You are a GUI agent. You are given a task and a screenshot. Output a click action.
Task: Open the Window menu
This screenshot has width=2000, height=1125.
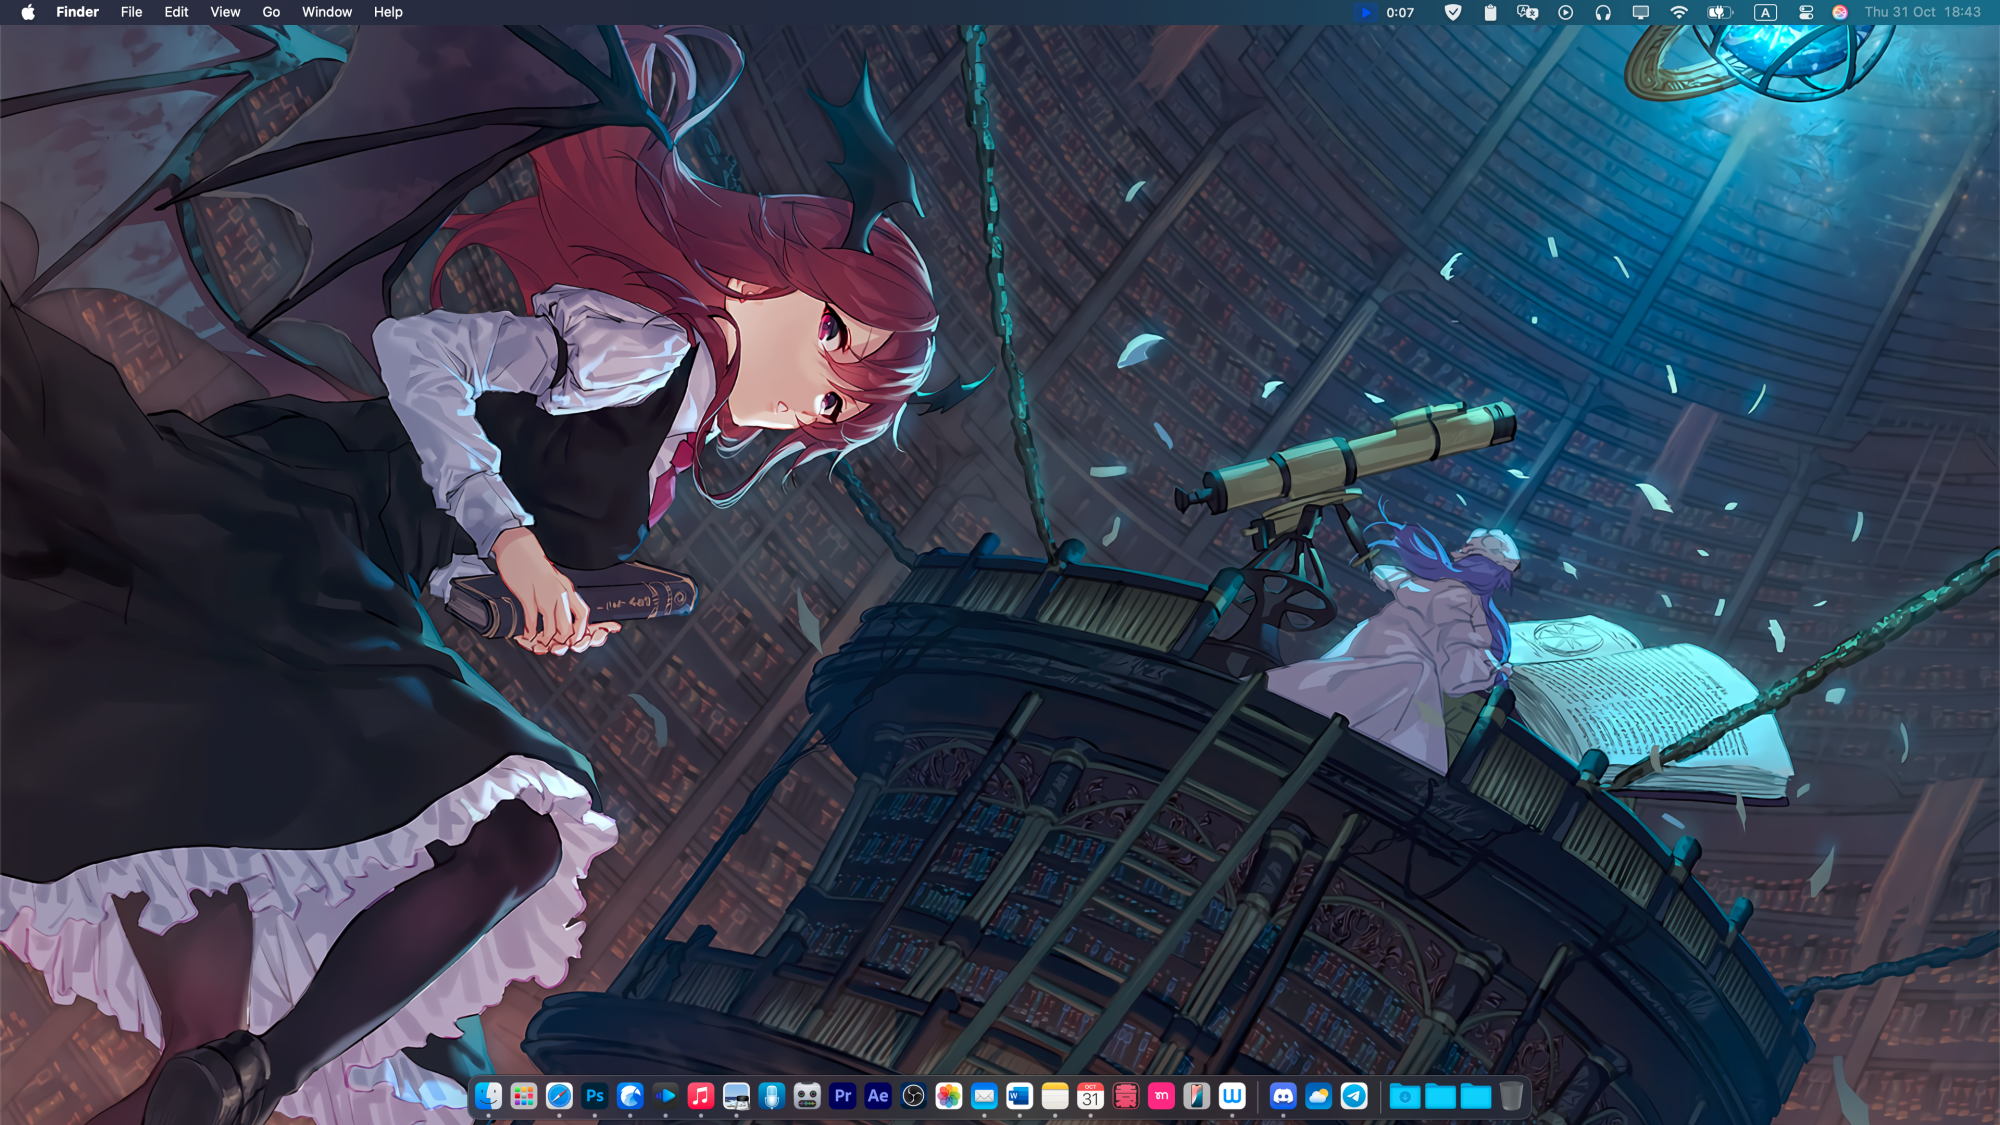(x=327, y=12)
